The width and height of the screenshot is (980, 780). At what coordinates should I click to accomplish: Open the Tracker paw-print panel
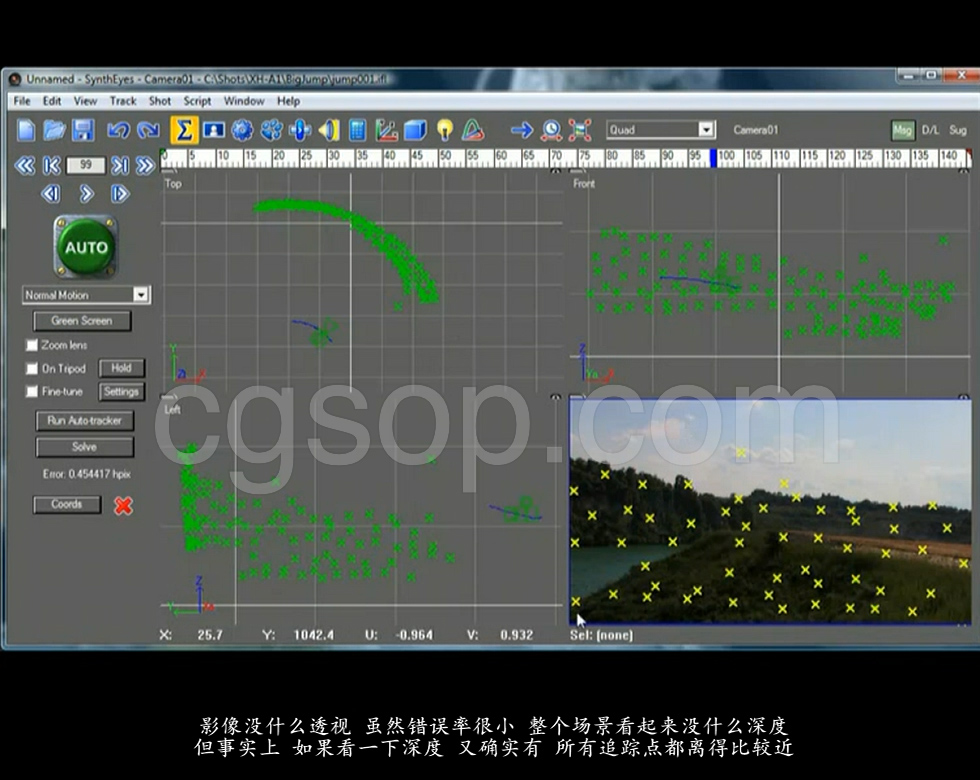pyautogui.click(x=271, y=130)
